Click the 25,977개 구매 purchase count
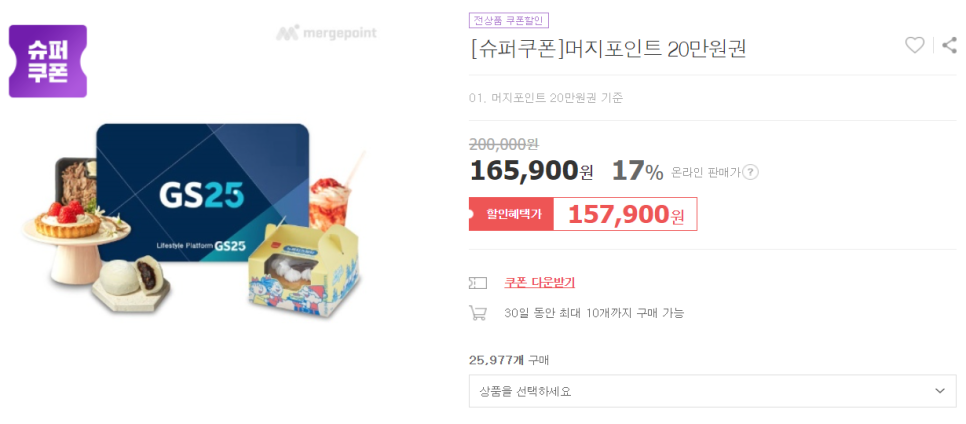Image resolution: width=966 pixels, height=424 pixels. [x=509, y=360]
